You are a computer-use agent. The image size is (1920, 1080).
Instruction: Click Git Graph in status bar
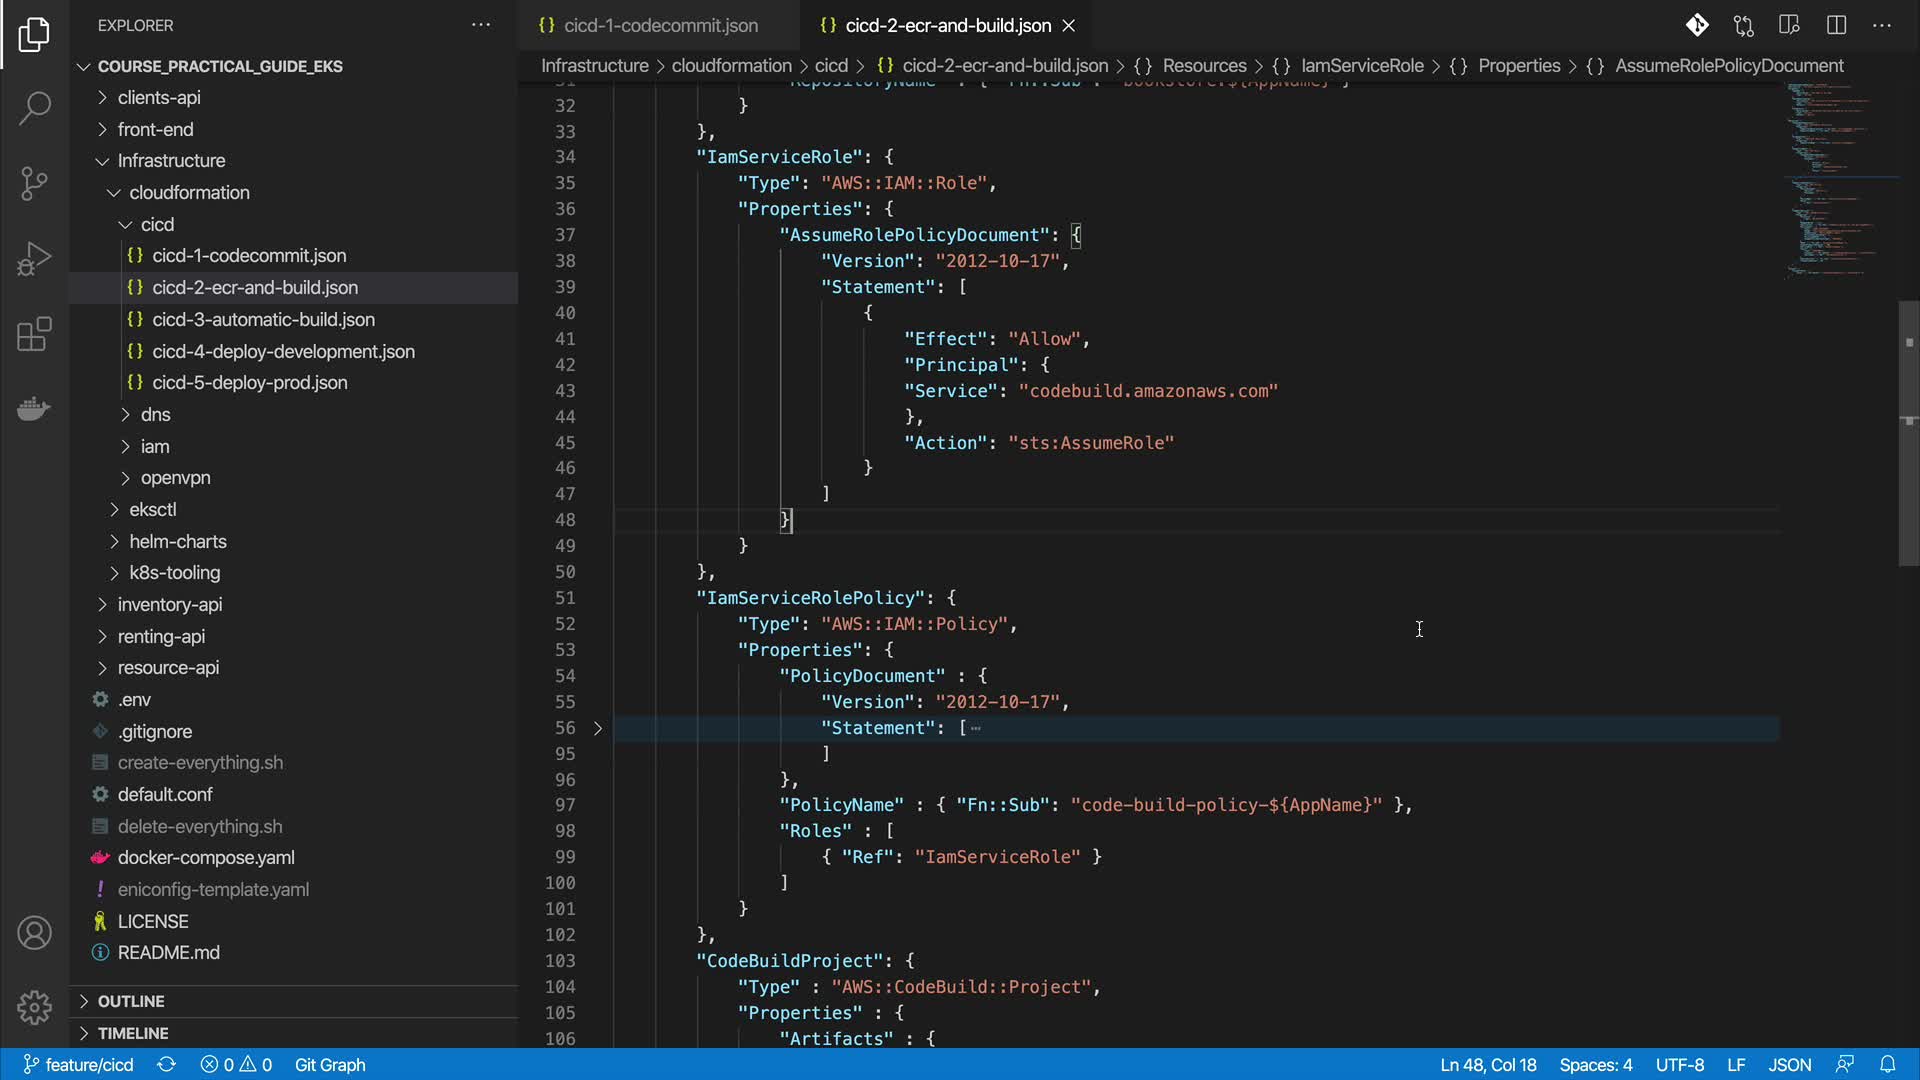pyautogui.click(x=330, y=1065)
